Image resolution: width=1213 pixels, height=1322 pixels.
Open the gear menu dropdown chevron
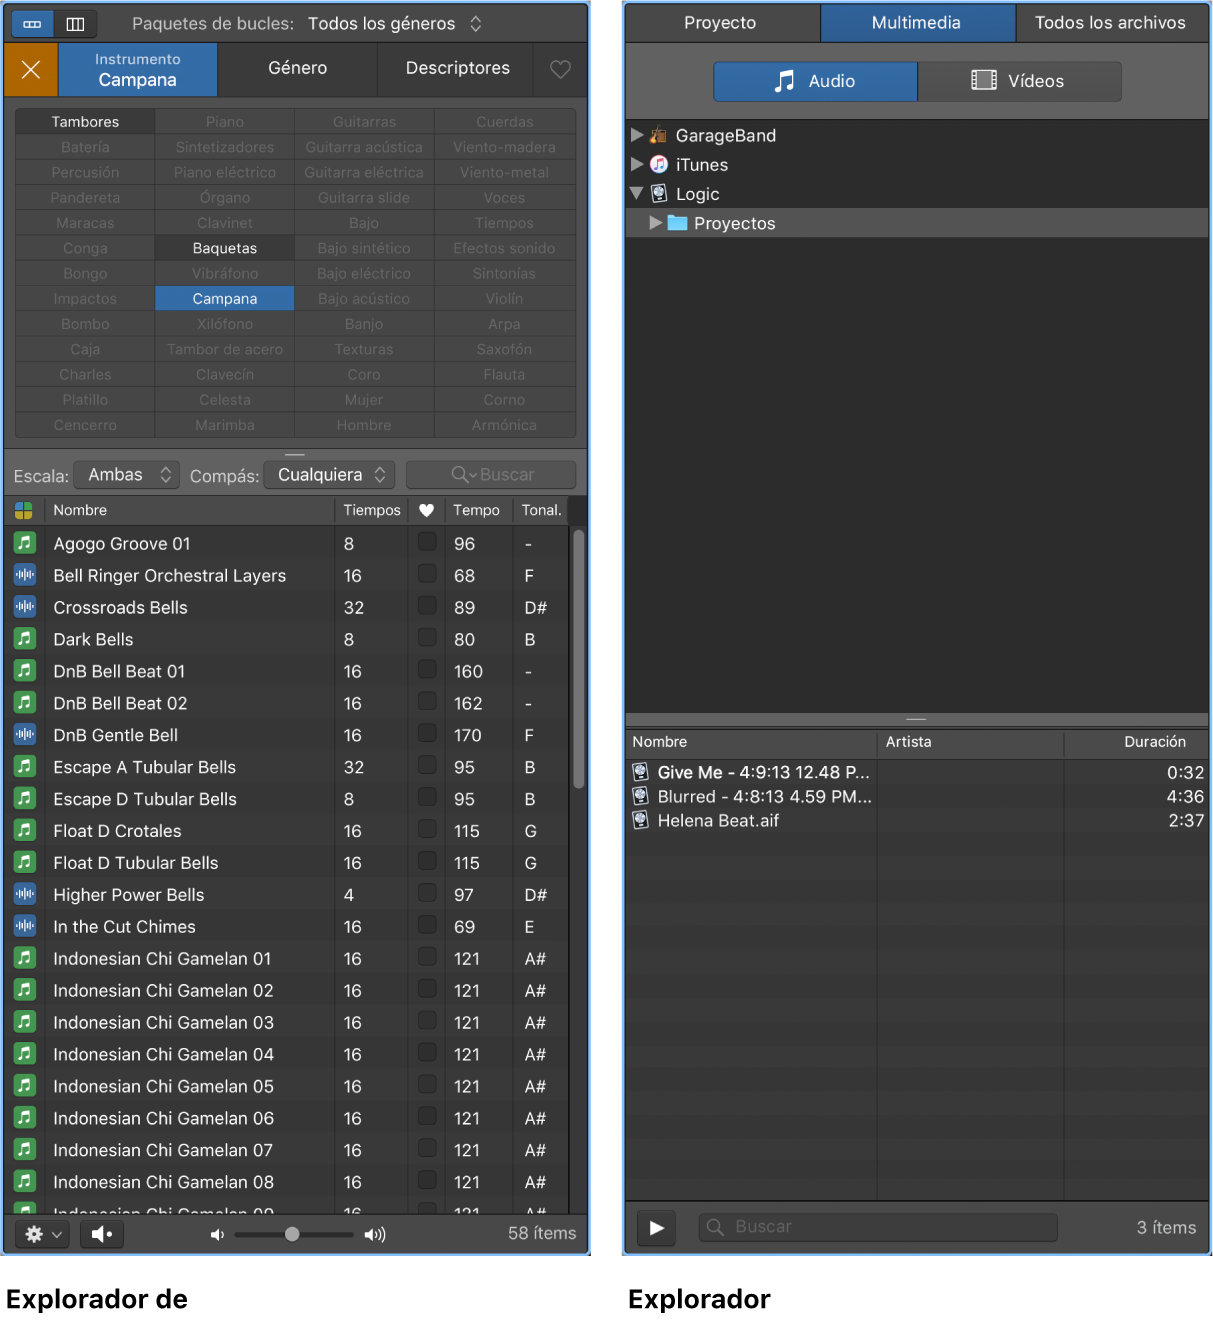tap(57, 1235)
